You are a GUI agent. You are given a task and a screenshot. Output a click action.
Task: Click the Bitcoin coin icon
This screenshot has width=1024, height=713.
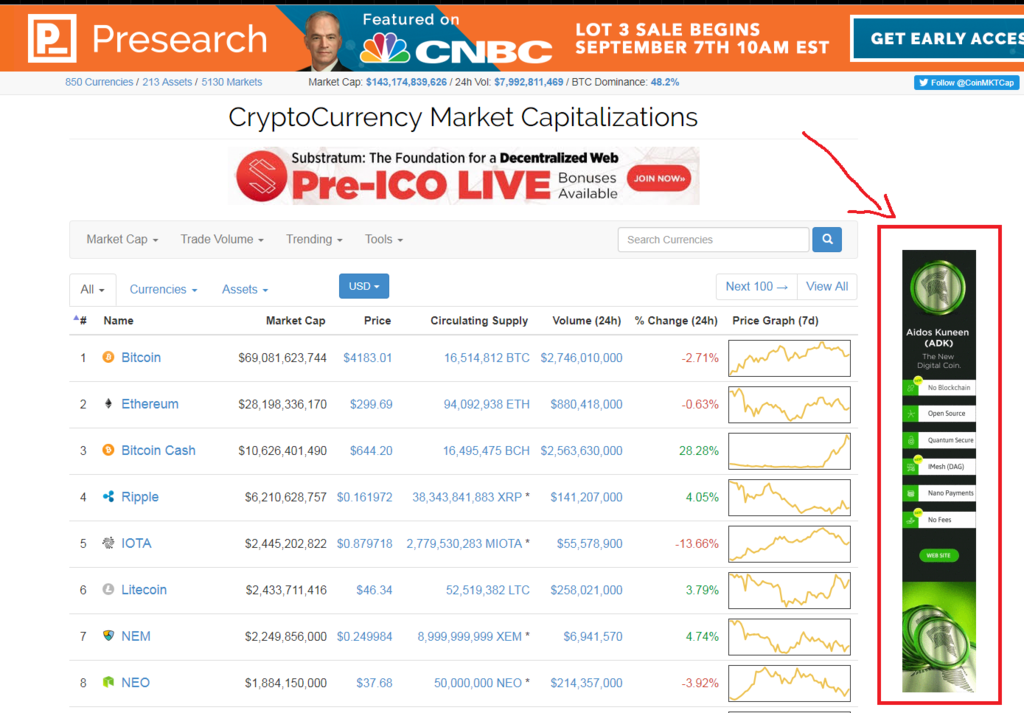click(x=108, y=357)
